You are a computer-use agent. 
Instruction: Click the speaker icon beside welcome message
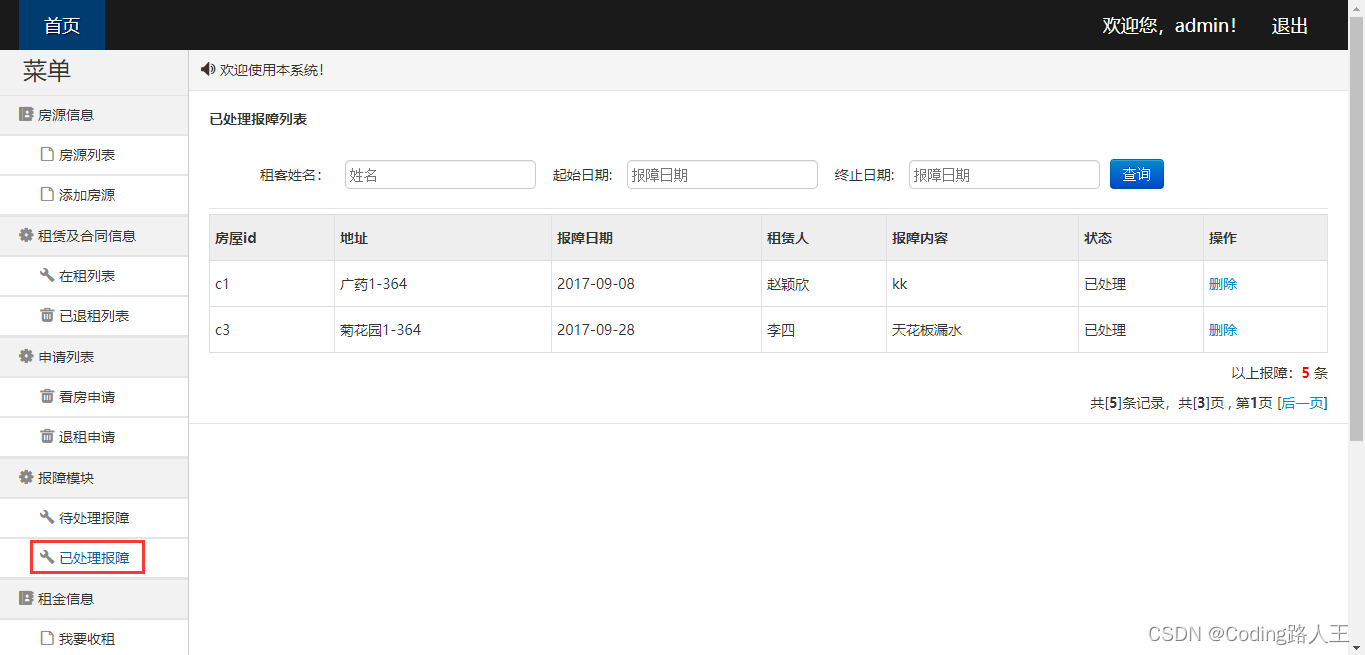click(x=208, y=69)
